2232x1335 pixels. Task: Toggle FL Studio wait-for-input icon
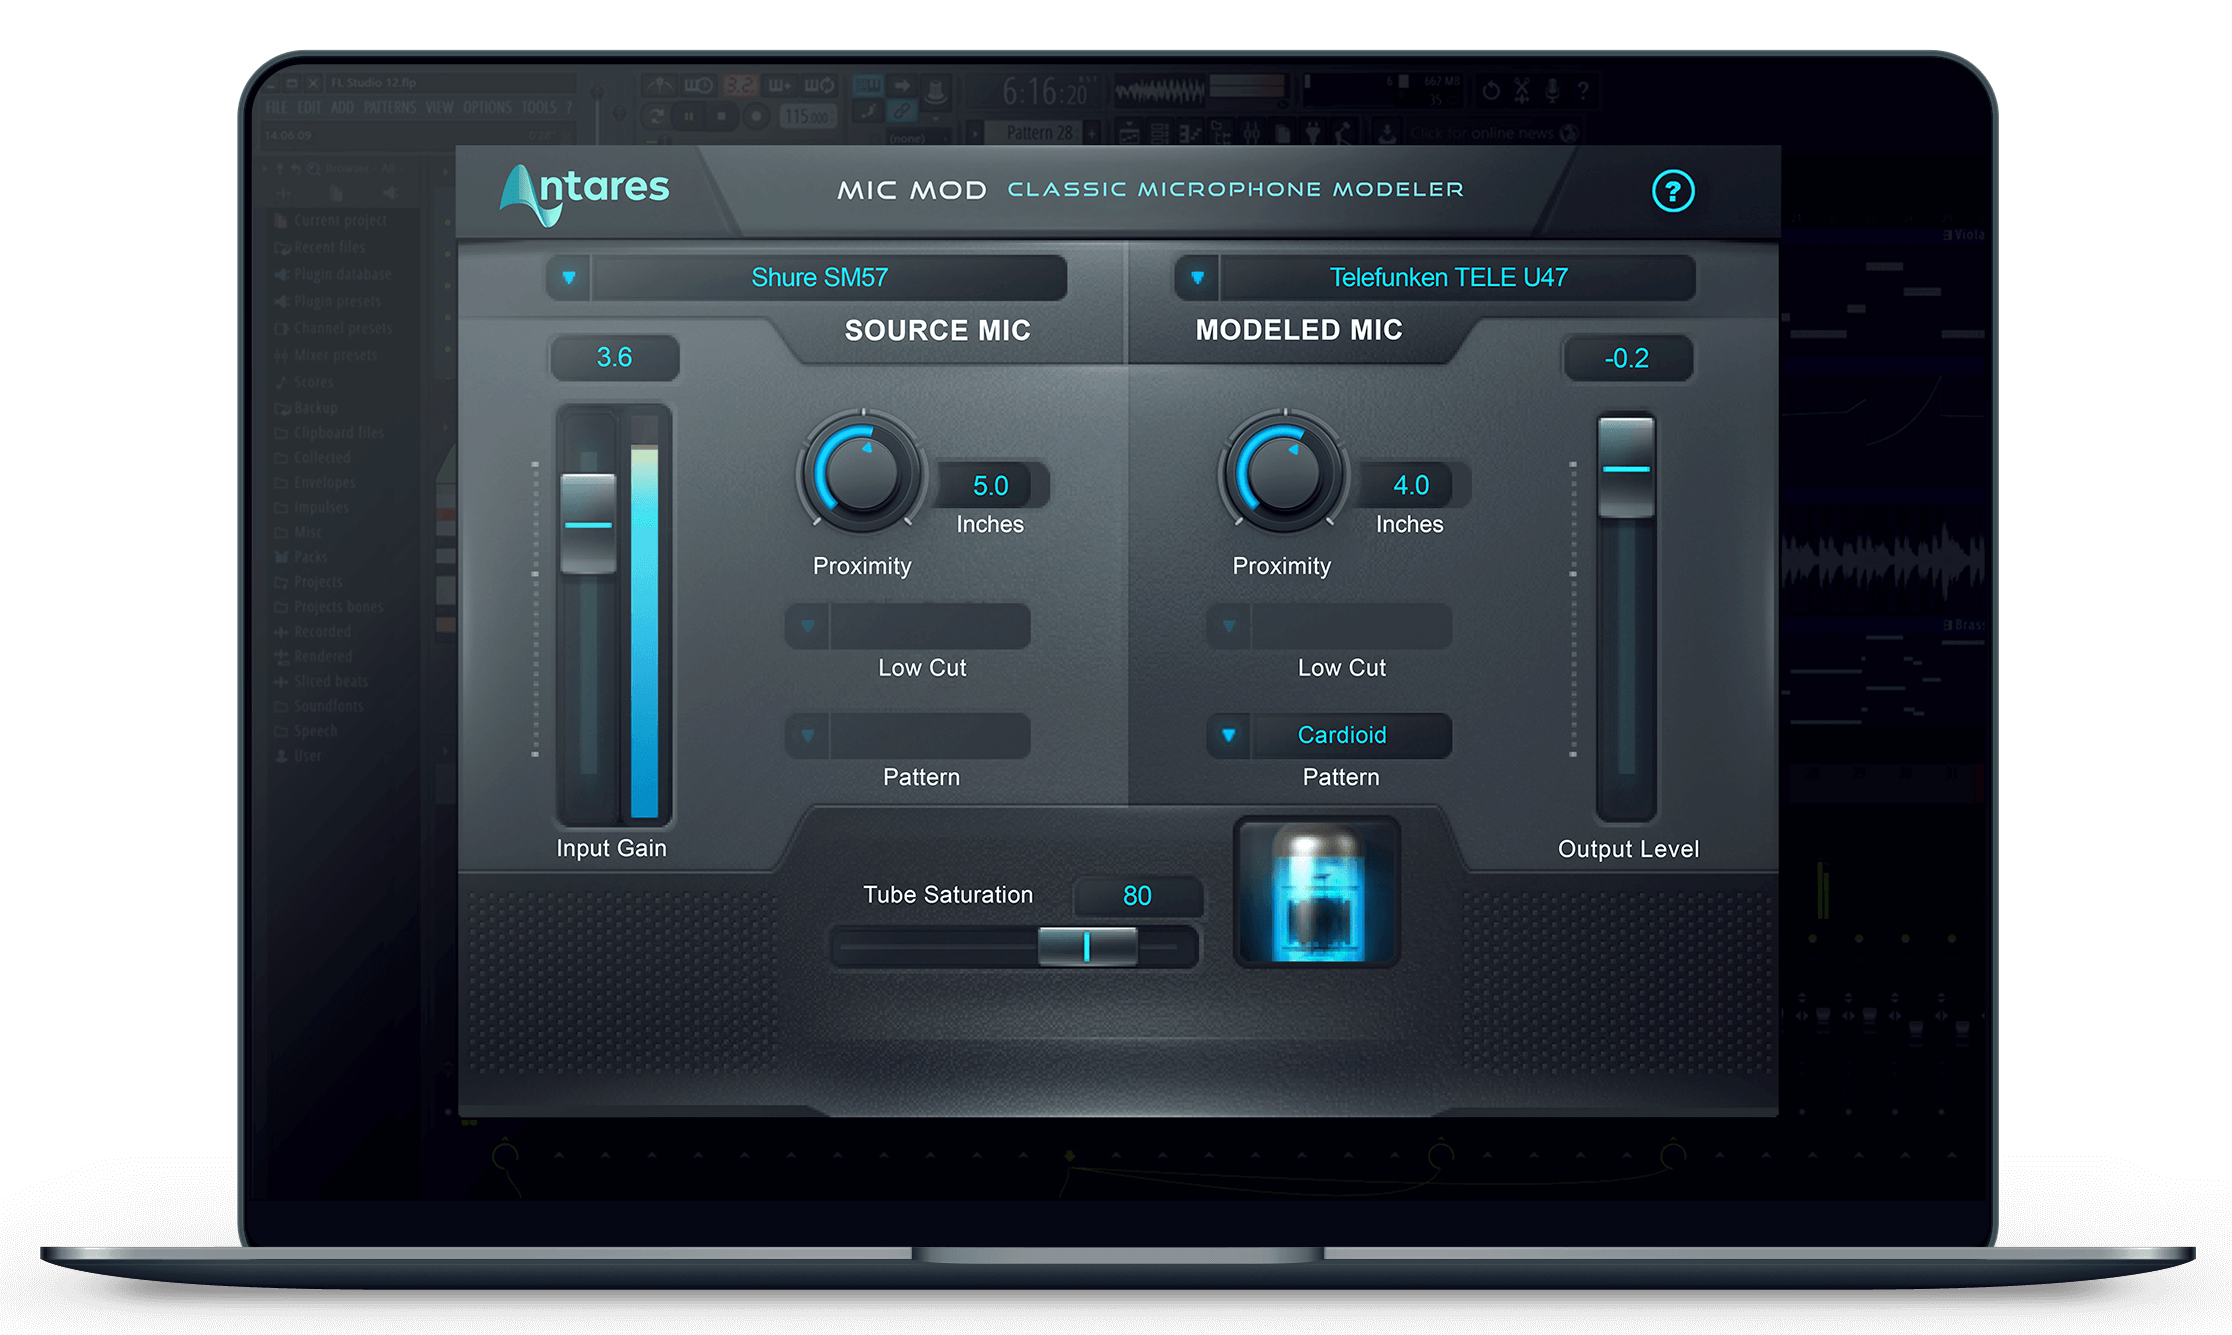point(698,85)
